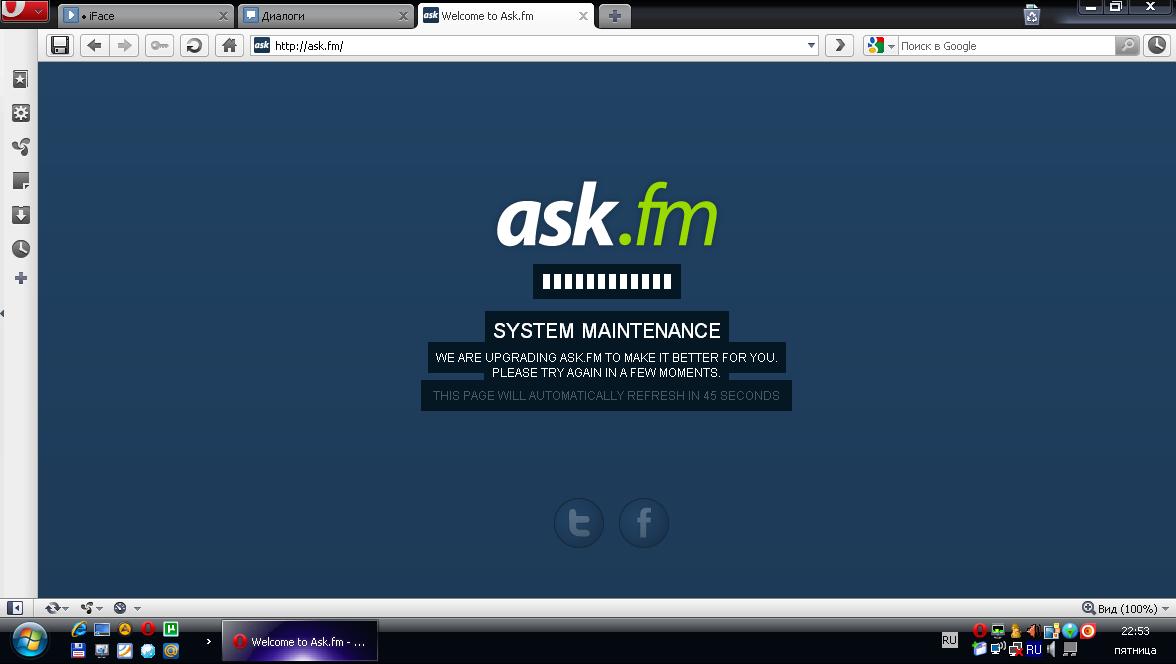Viewport: 1176px width, 664px height.
Task: Click the disconnected network tray icon
Action: point(1016,650)
